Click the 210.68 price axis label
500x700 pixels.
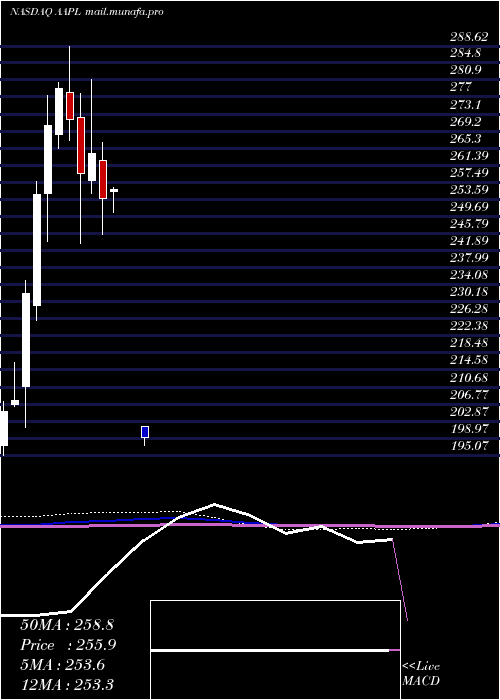[469, 378]
